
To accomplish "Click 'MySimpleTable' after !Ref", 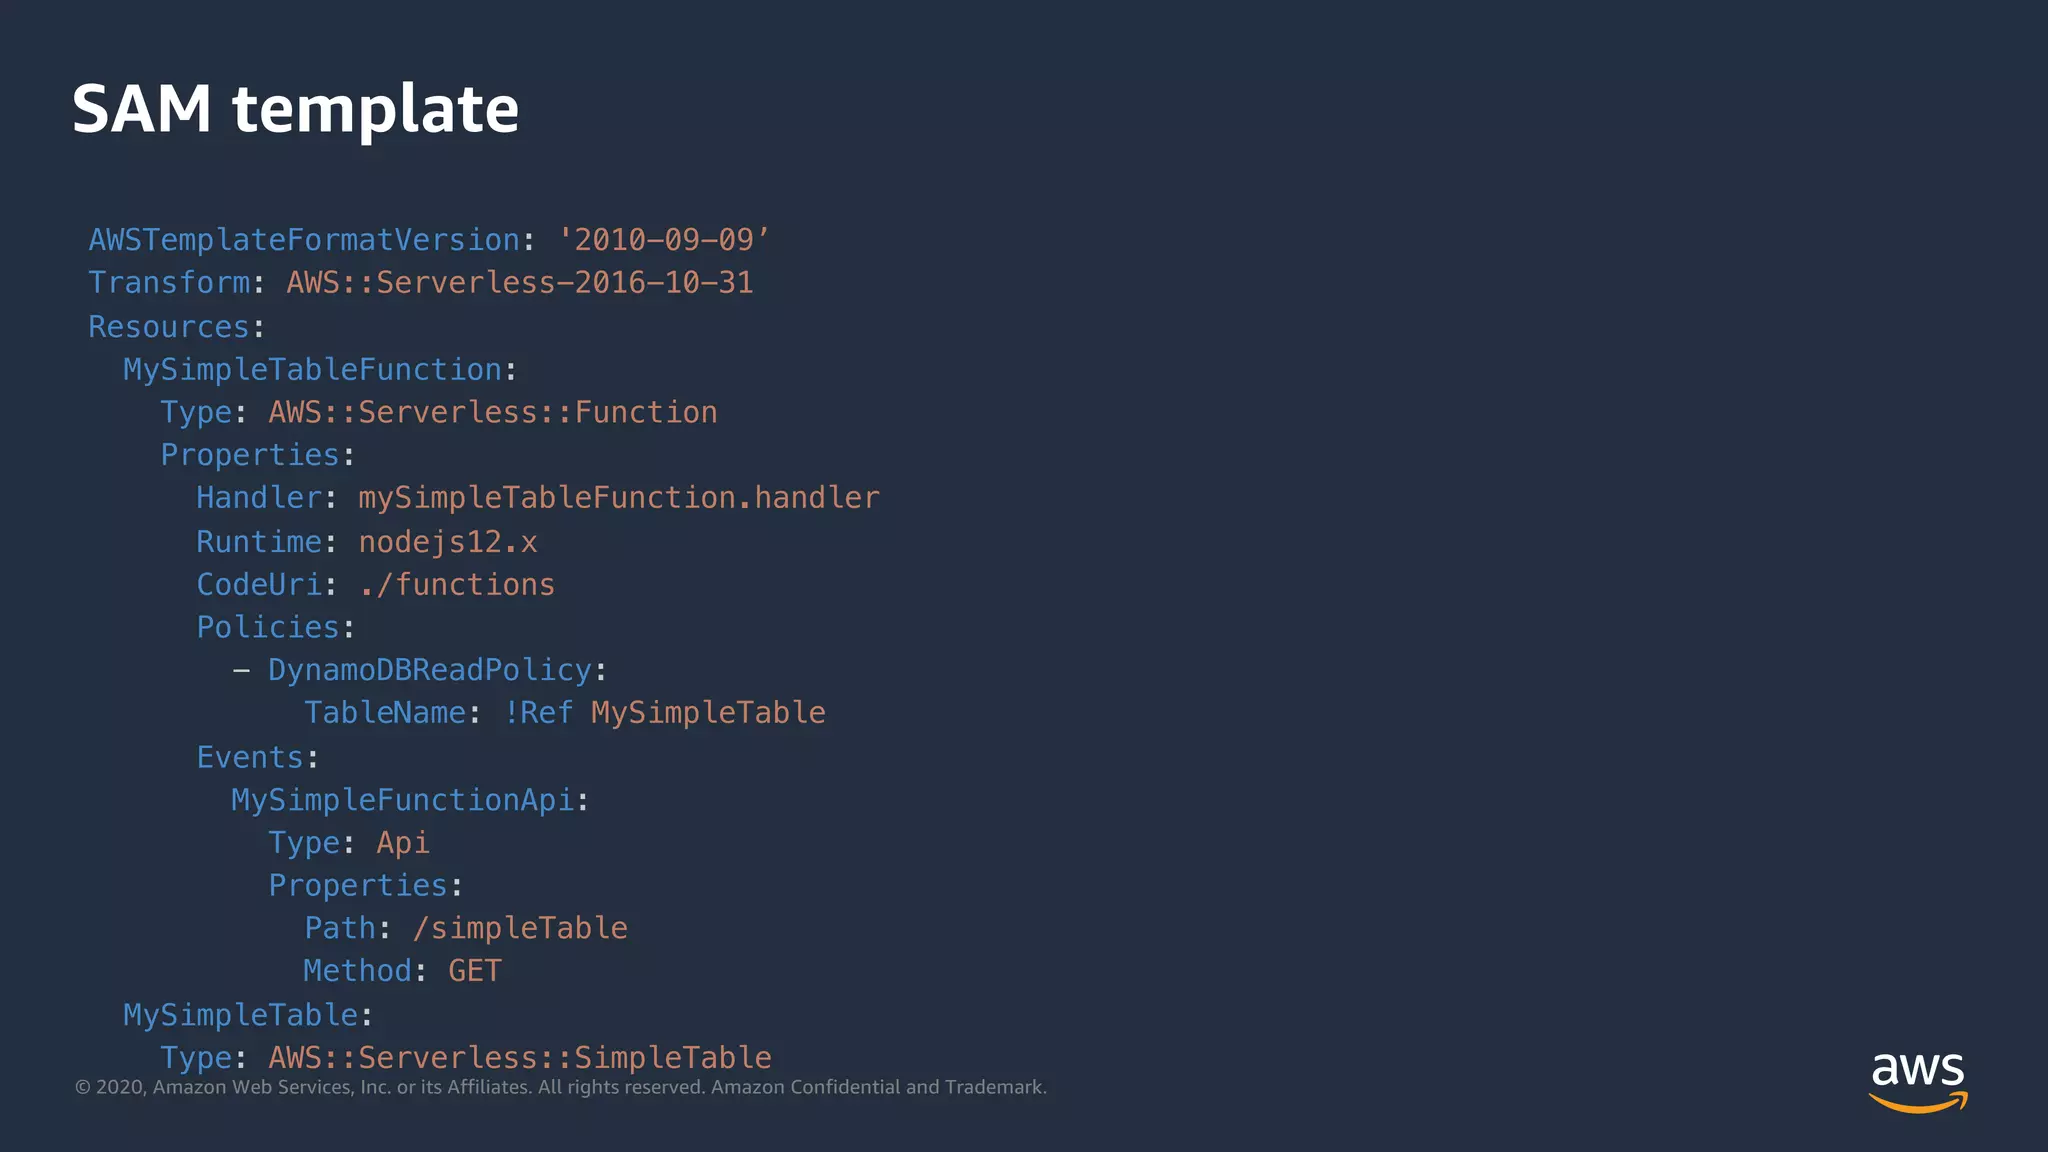I will tap(708, 713).
